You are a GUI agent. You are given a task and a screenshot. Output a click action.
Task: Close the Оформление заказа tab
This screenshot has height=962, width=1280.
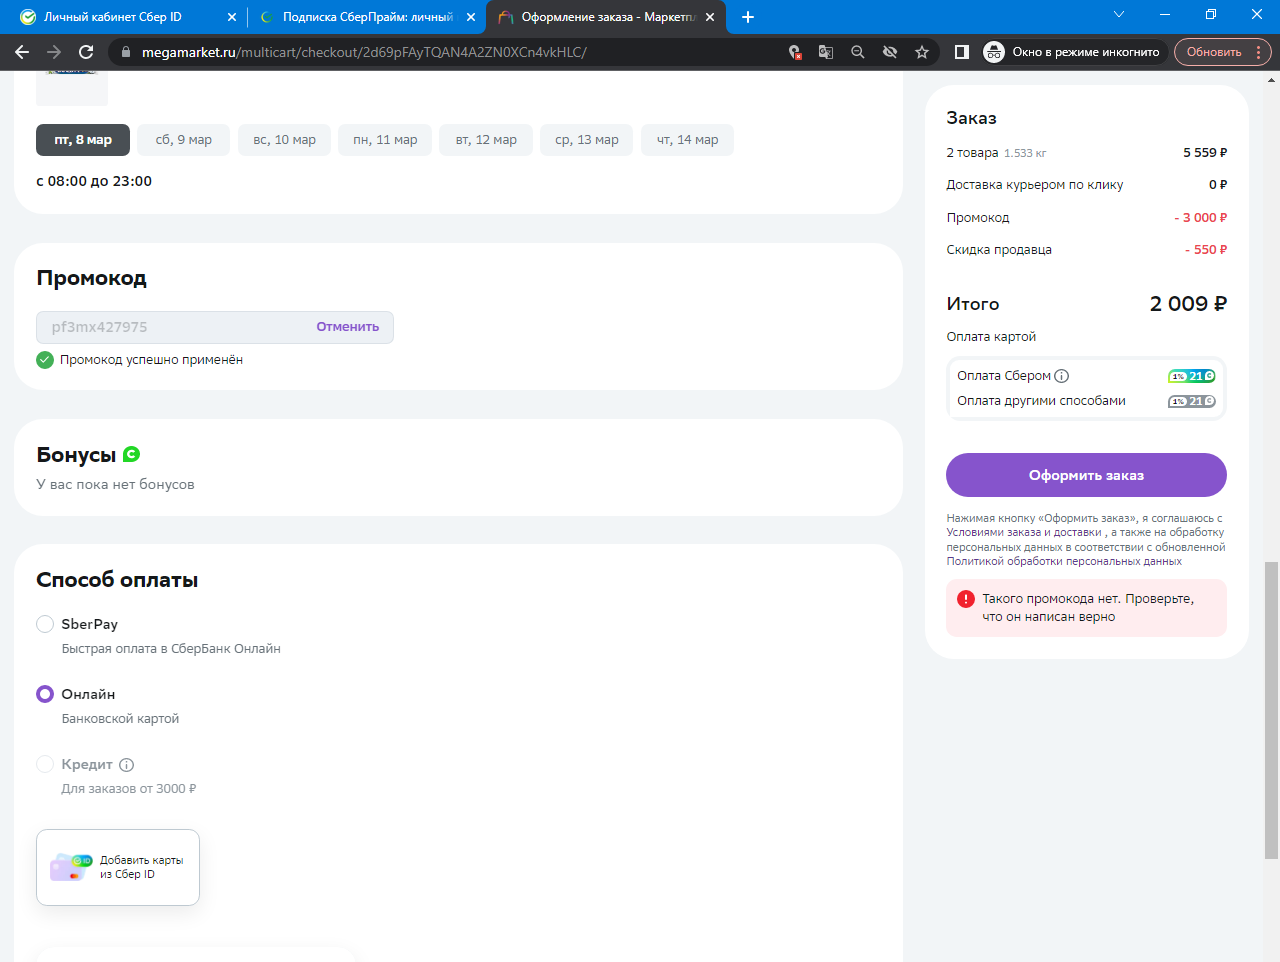coord(710,17)
